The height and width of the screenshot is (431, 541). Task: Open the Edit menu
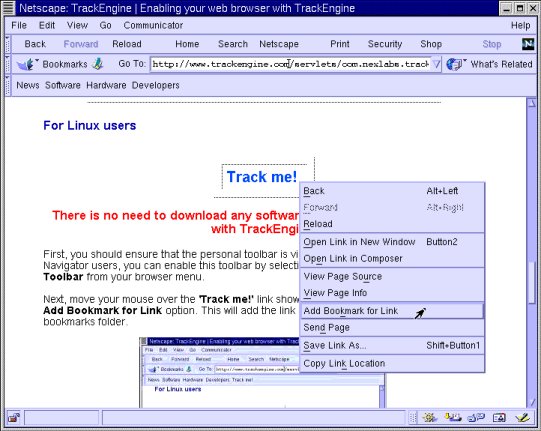(x=47, y=25)
